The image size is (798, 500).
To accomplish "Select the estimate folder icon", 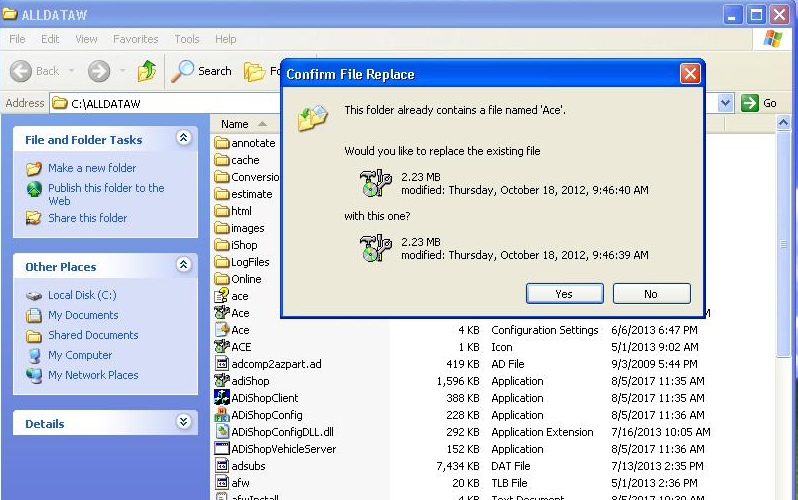I will 222,194.
